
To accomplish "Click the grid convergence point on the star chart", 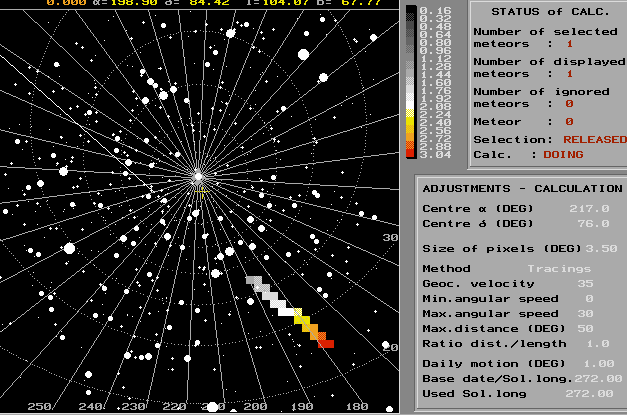I will pos(198,177).
